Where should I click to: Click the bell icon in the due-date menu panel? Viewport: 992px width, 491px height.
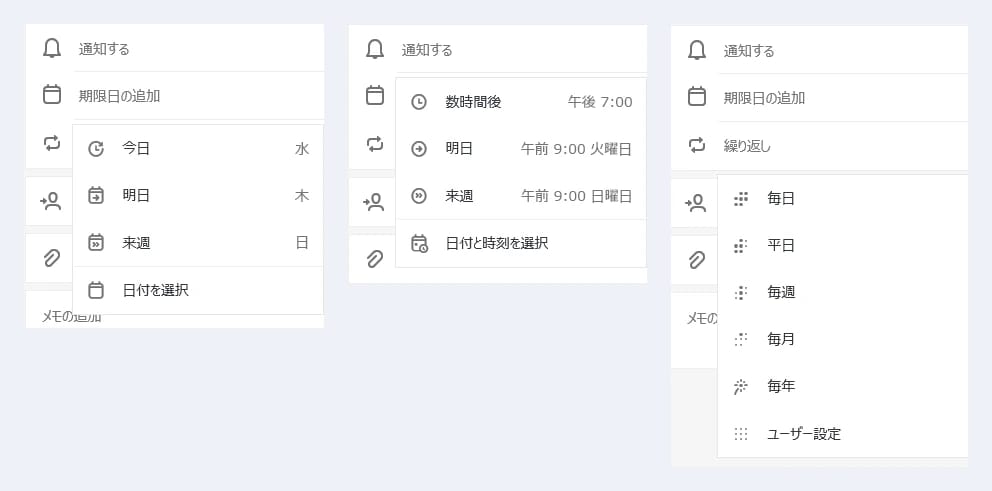pyautogui.click(x=52, y=48)
